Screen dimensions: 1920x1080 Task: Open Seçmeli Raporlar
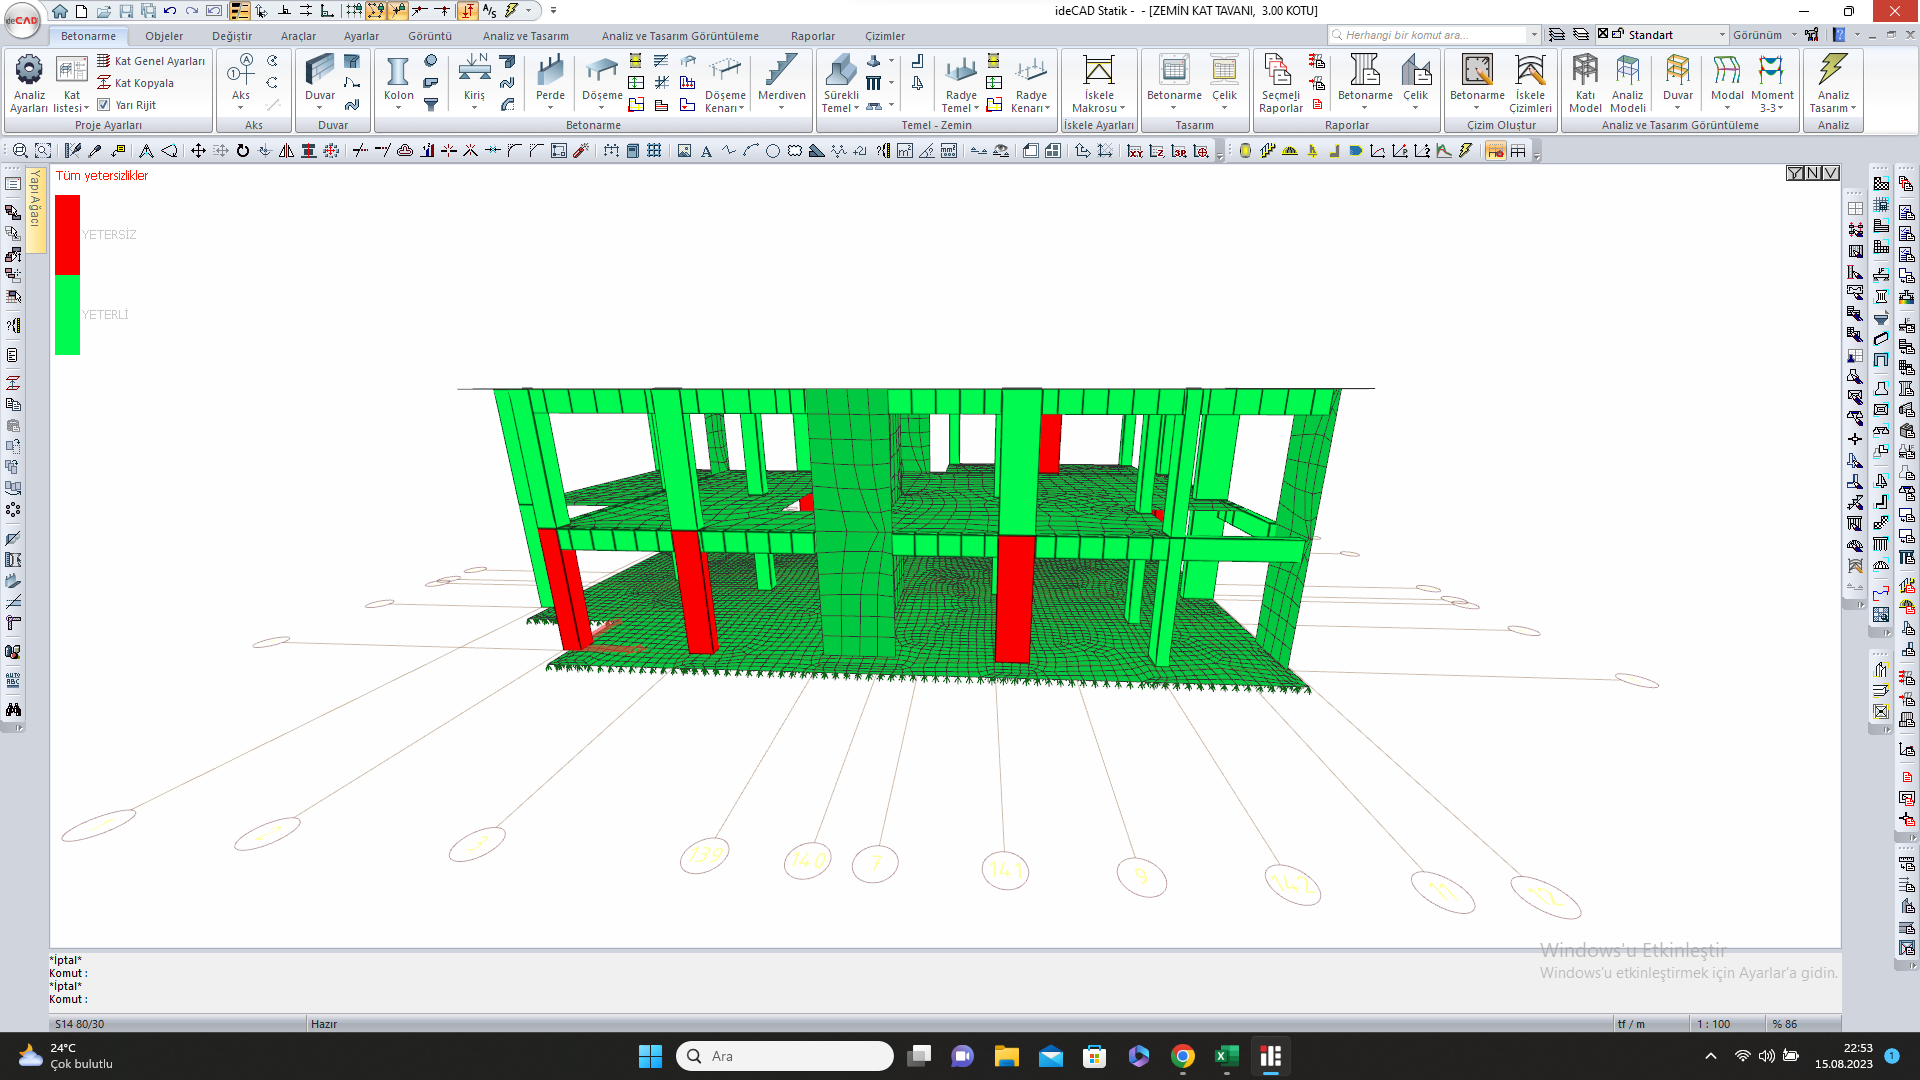click(1280, 84)
